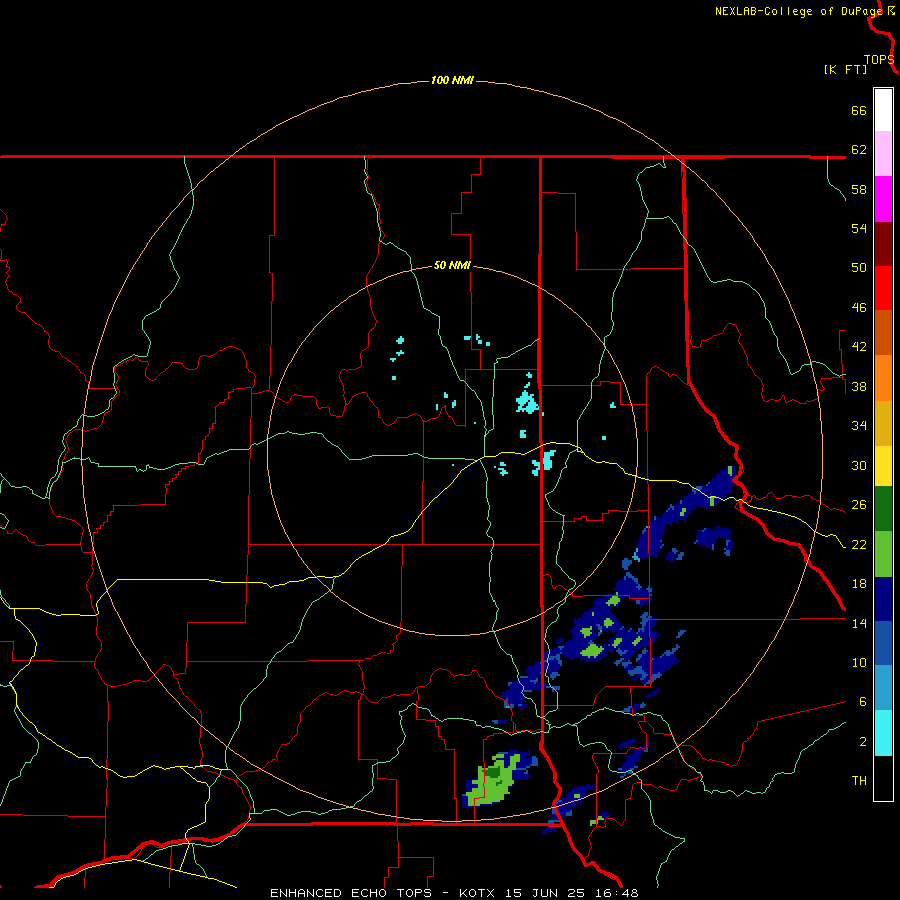This screenshot has height=900, width=900.
Task: Click the legend value 50
Action: pyautogui.click(x=859, y=268)
